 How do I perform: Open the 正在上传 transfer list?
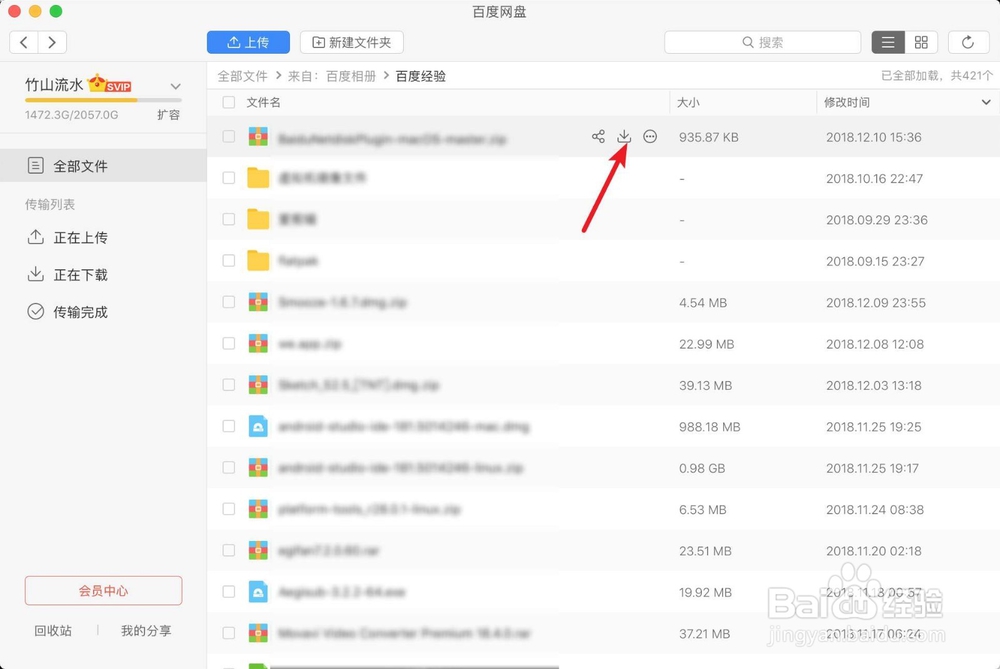tap(68, 237)
